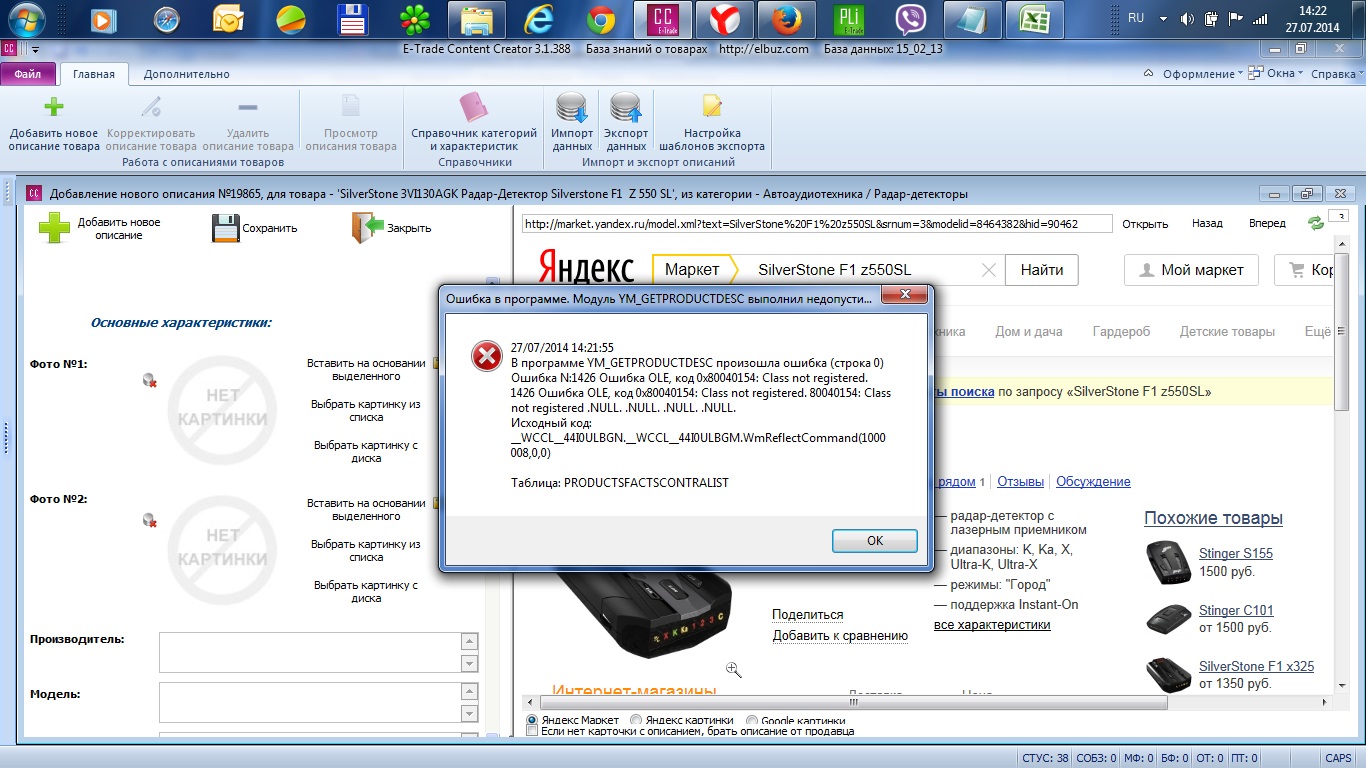Click 'Импорт данных' ribbon icon

572,108
